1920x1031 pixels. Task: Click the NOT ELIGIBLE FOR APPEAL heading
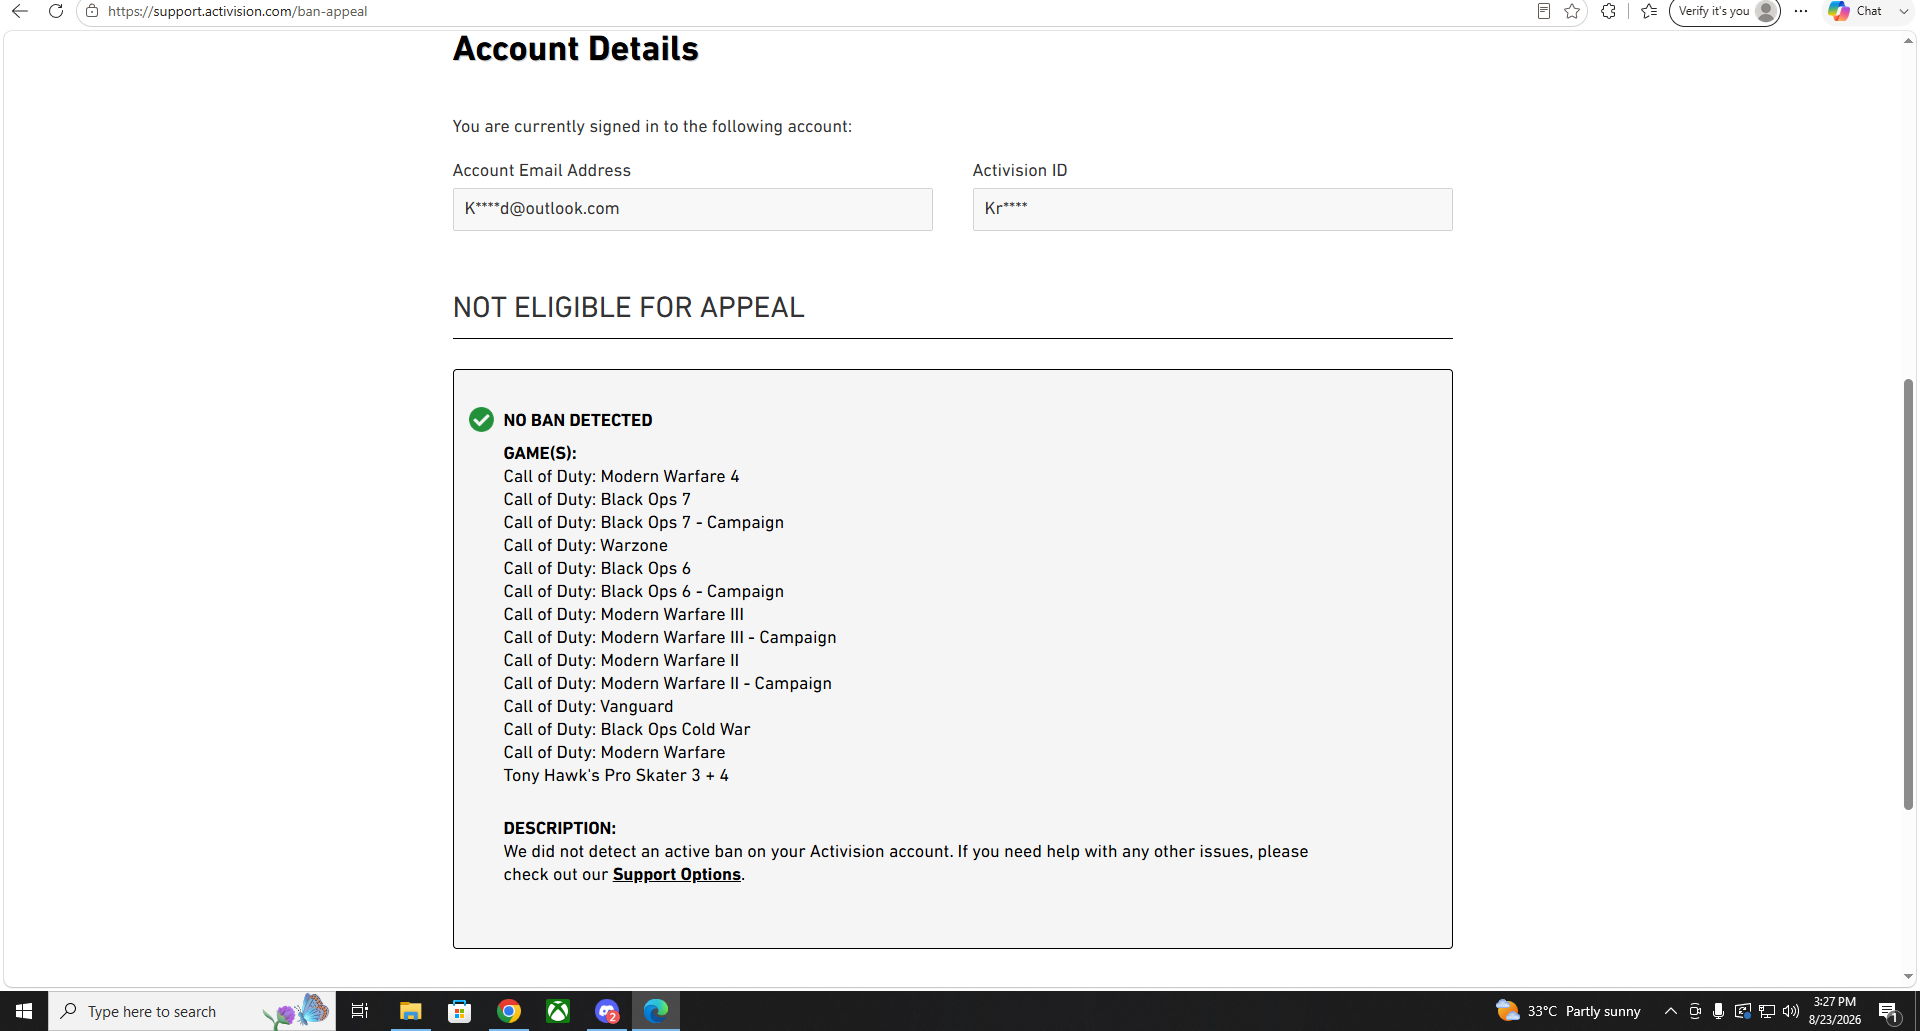628,307
